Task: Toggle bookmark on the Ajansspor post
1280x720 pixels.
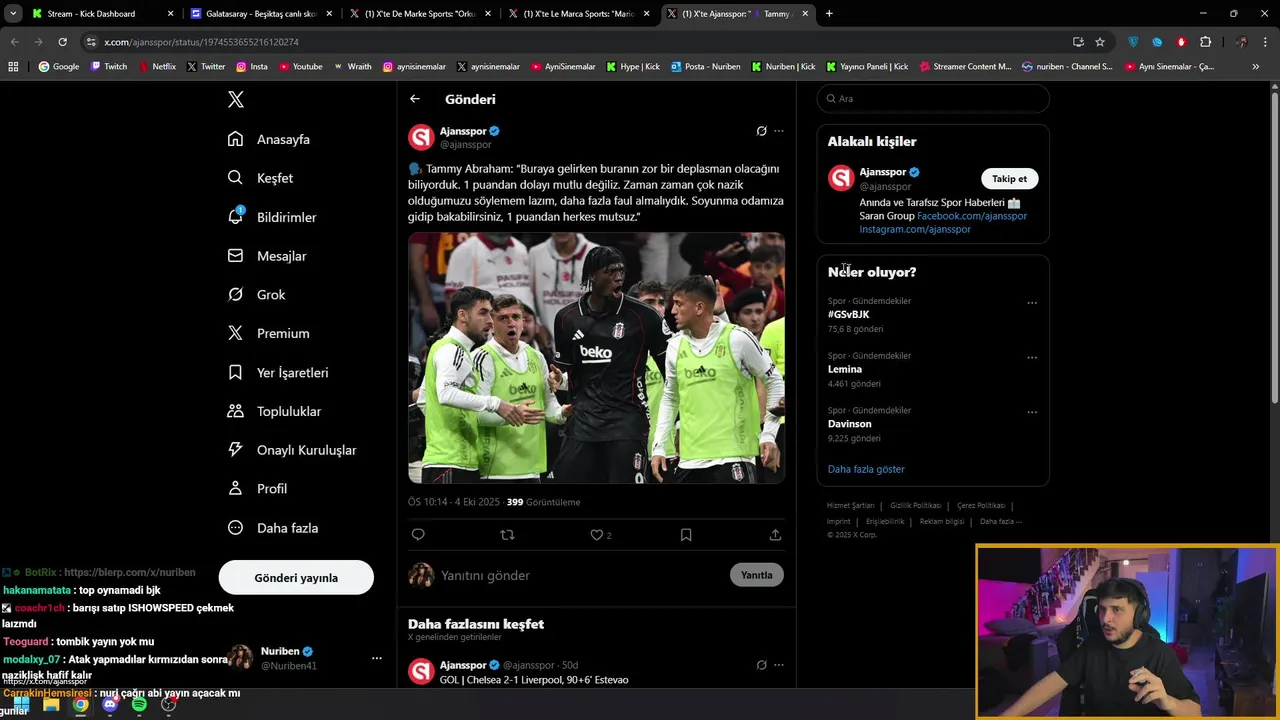Action: (x=686, y=535)
